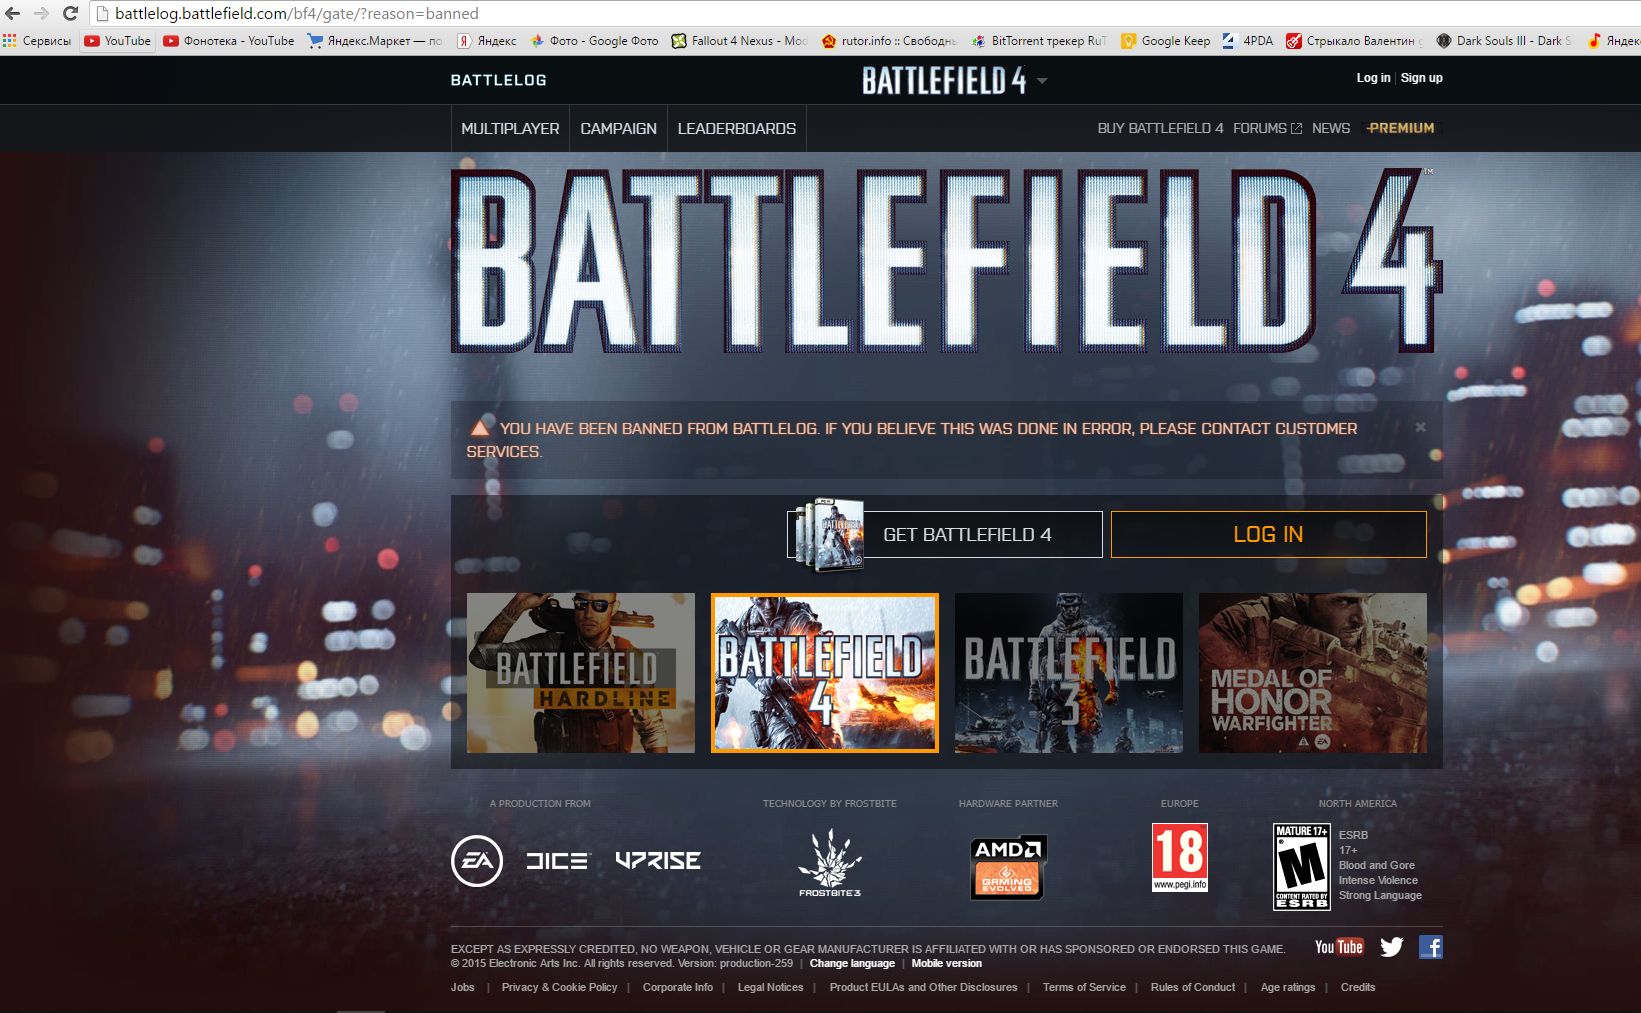Open the Multiplayer menu
Image resolution: width=1641 pixels, height=1013 pixels.
pos(510,129)
